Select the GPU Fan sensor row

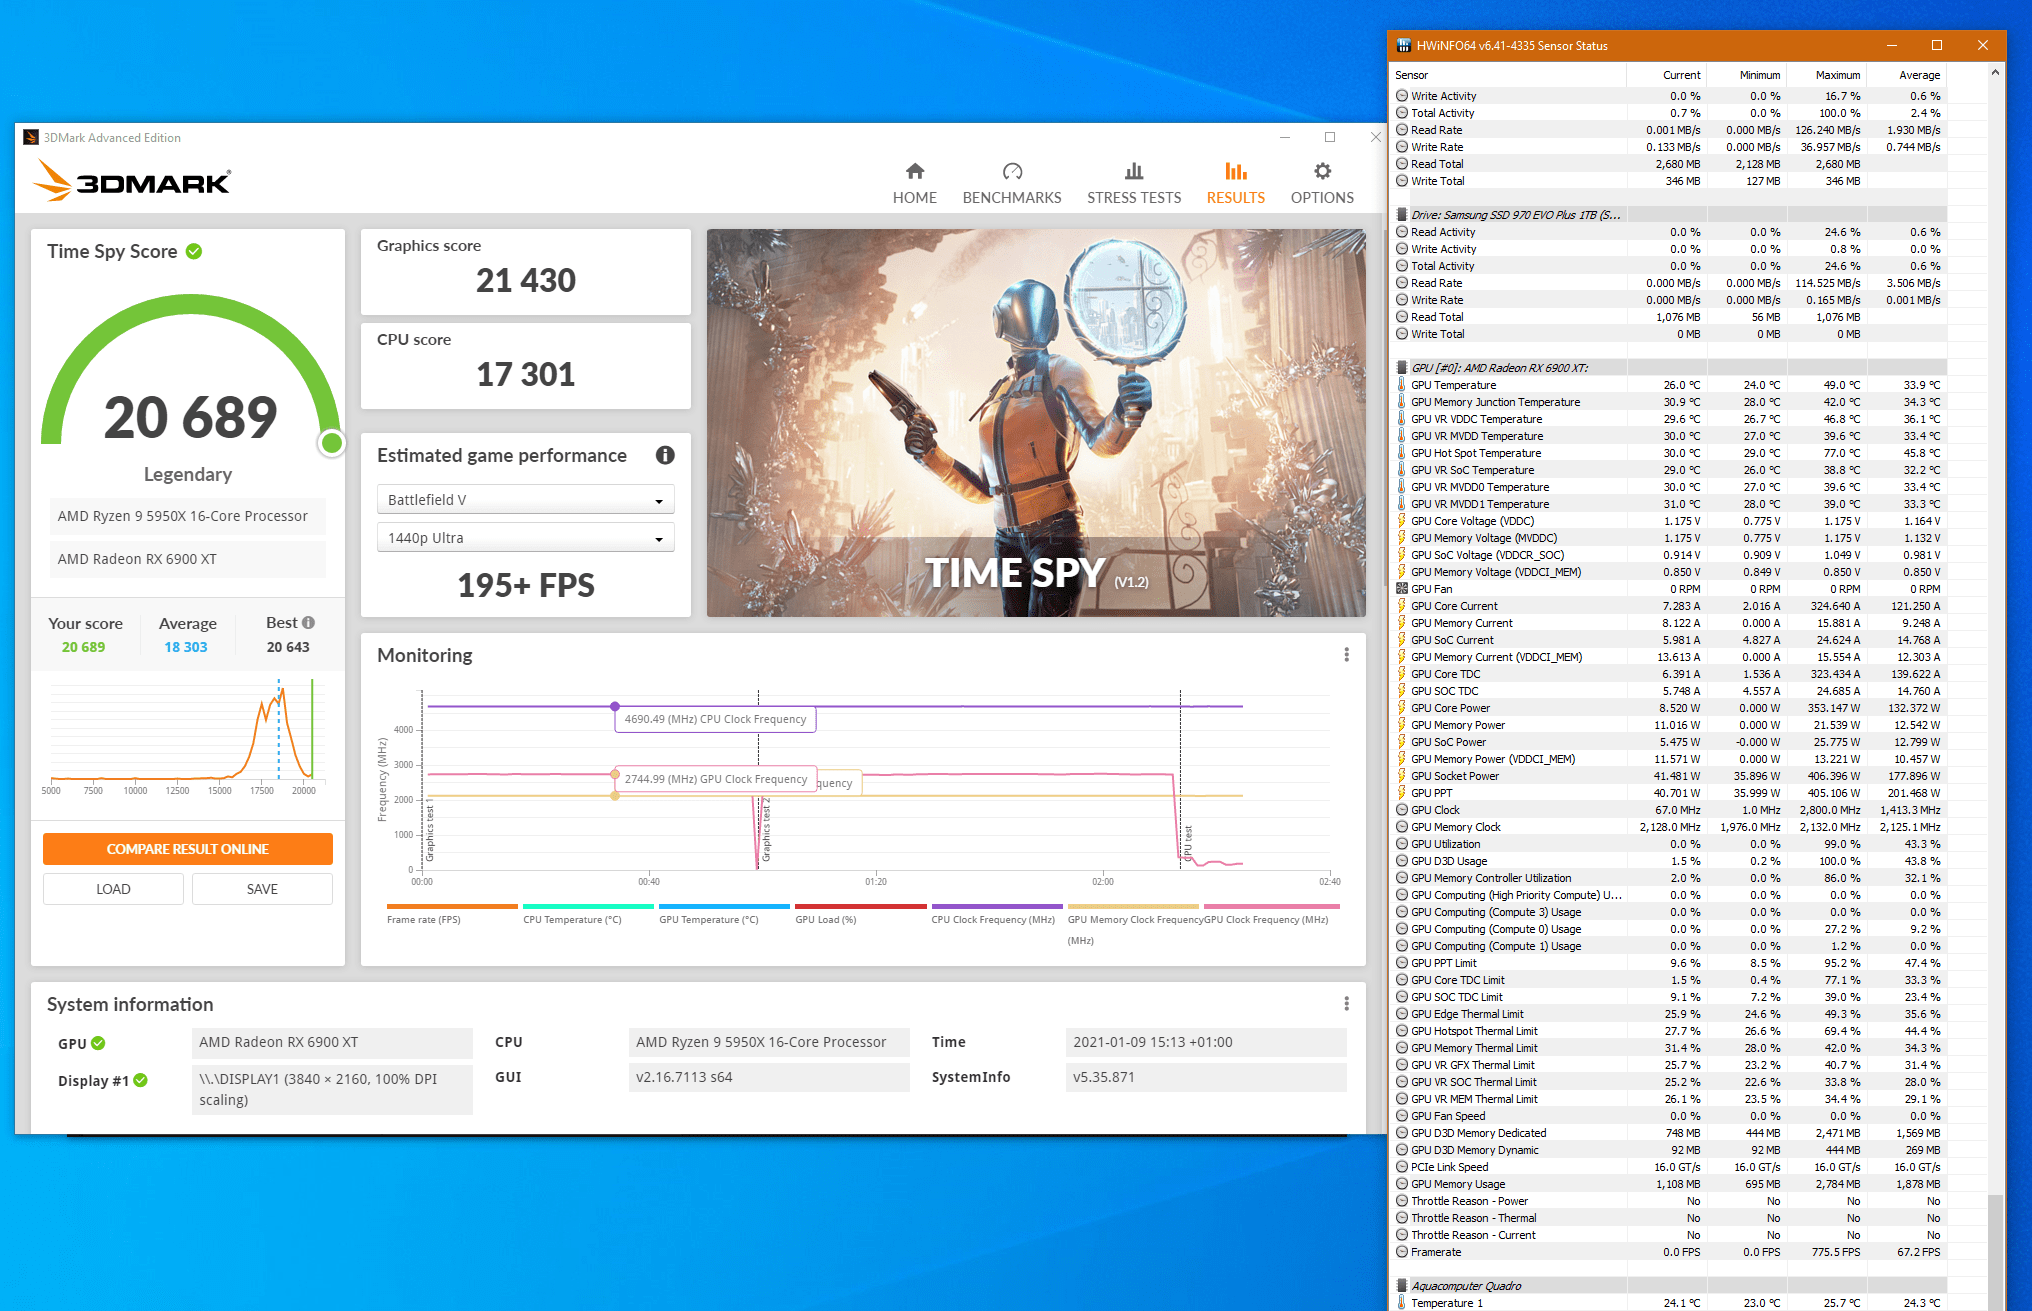pos(1670,589)
